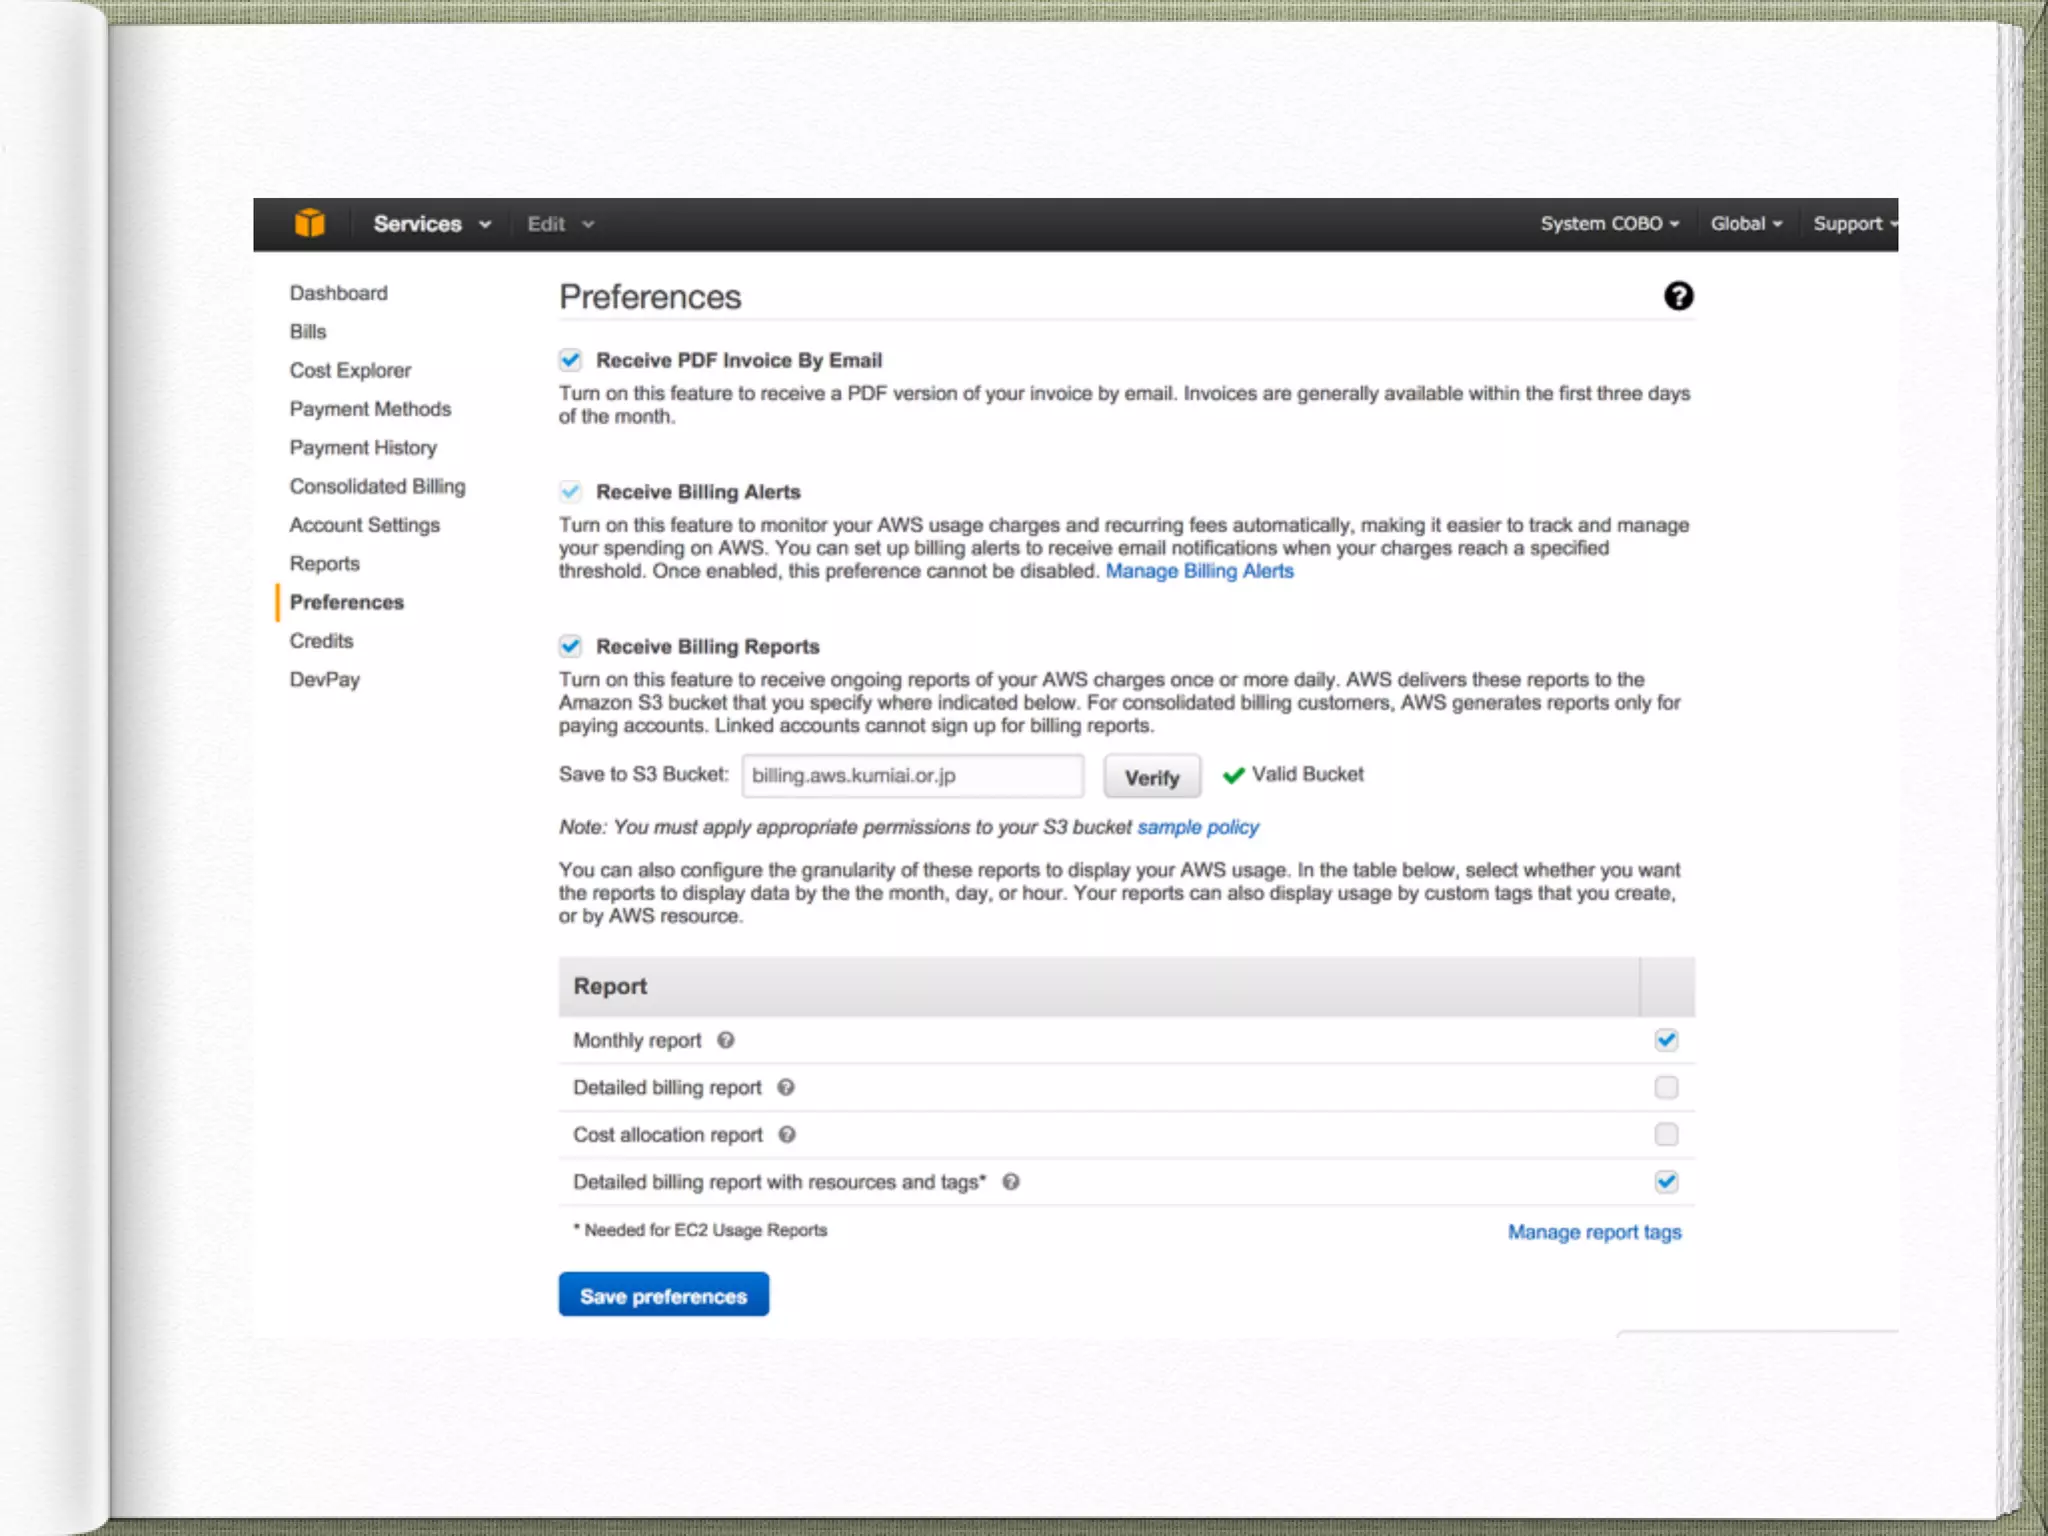The width and height of the screenshot is (2048, 1536).
Task: Open Consolidated Billing in sidebar
Action: pyautogui.click(x=377, y=486)
